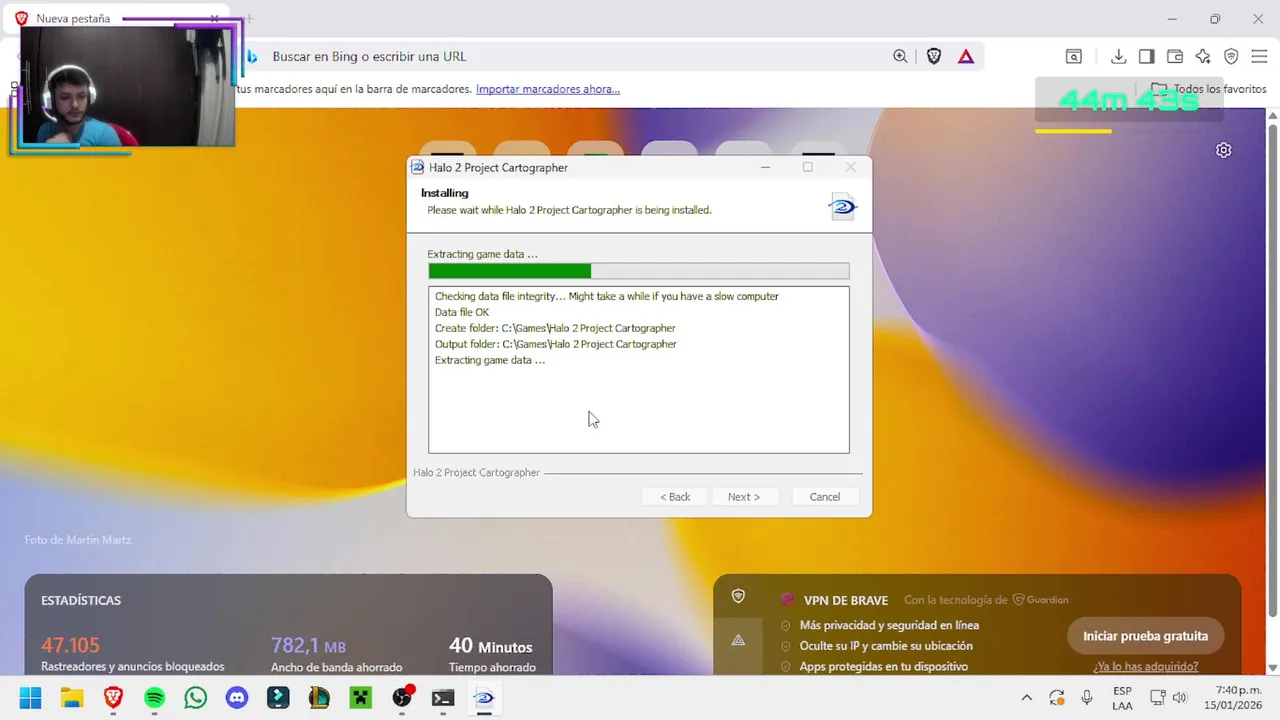Viewport: 1280px width, 720px height.
Task: Click 47.105 trackers blocked statistic
Action: coord(70,645)
